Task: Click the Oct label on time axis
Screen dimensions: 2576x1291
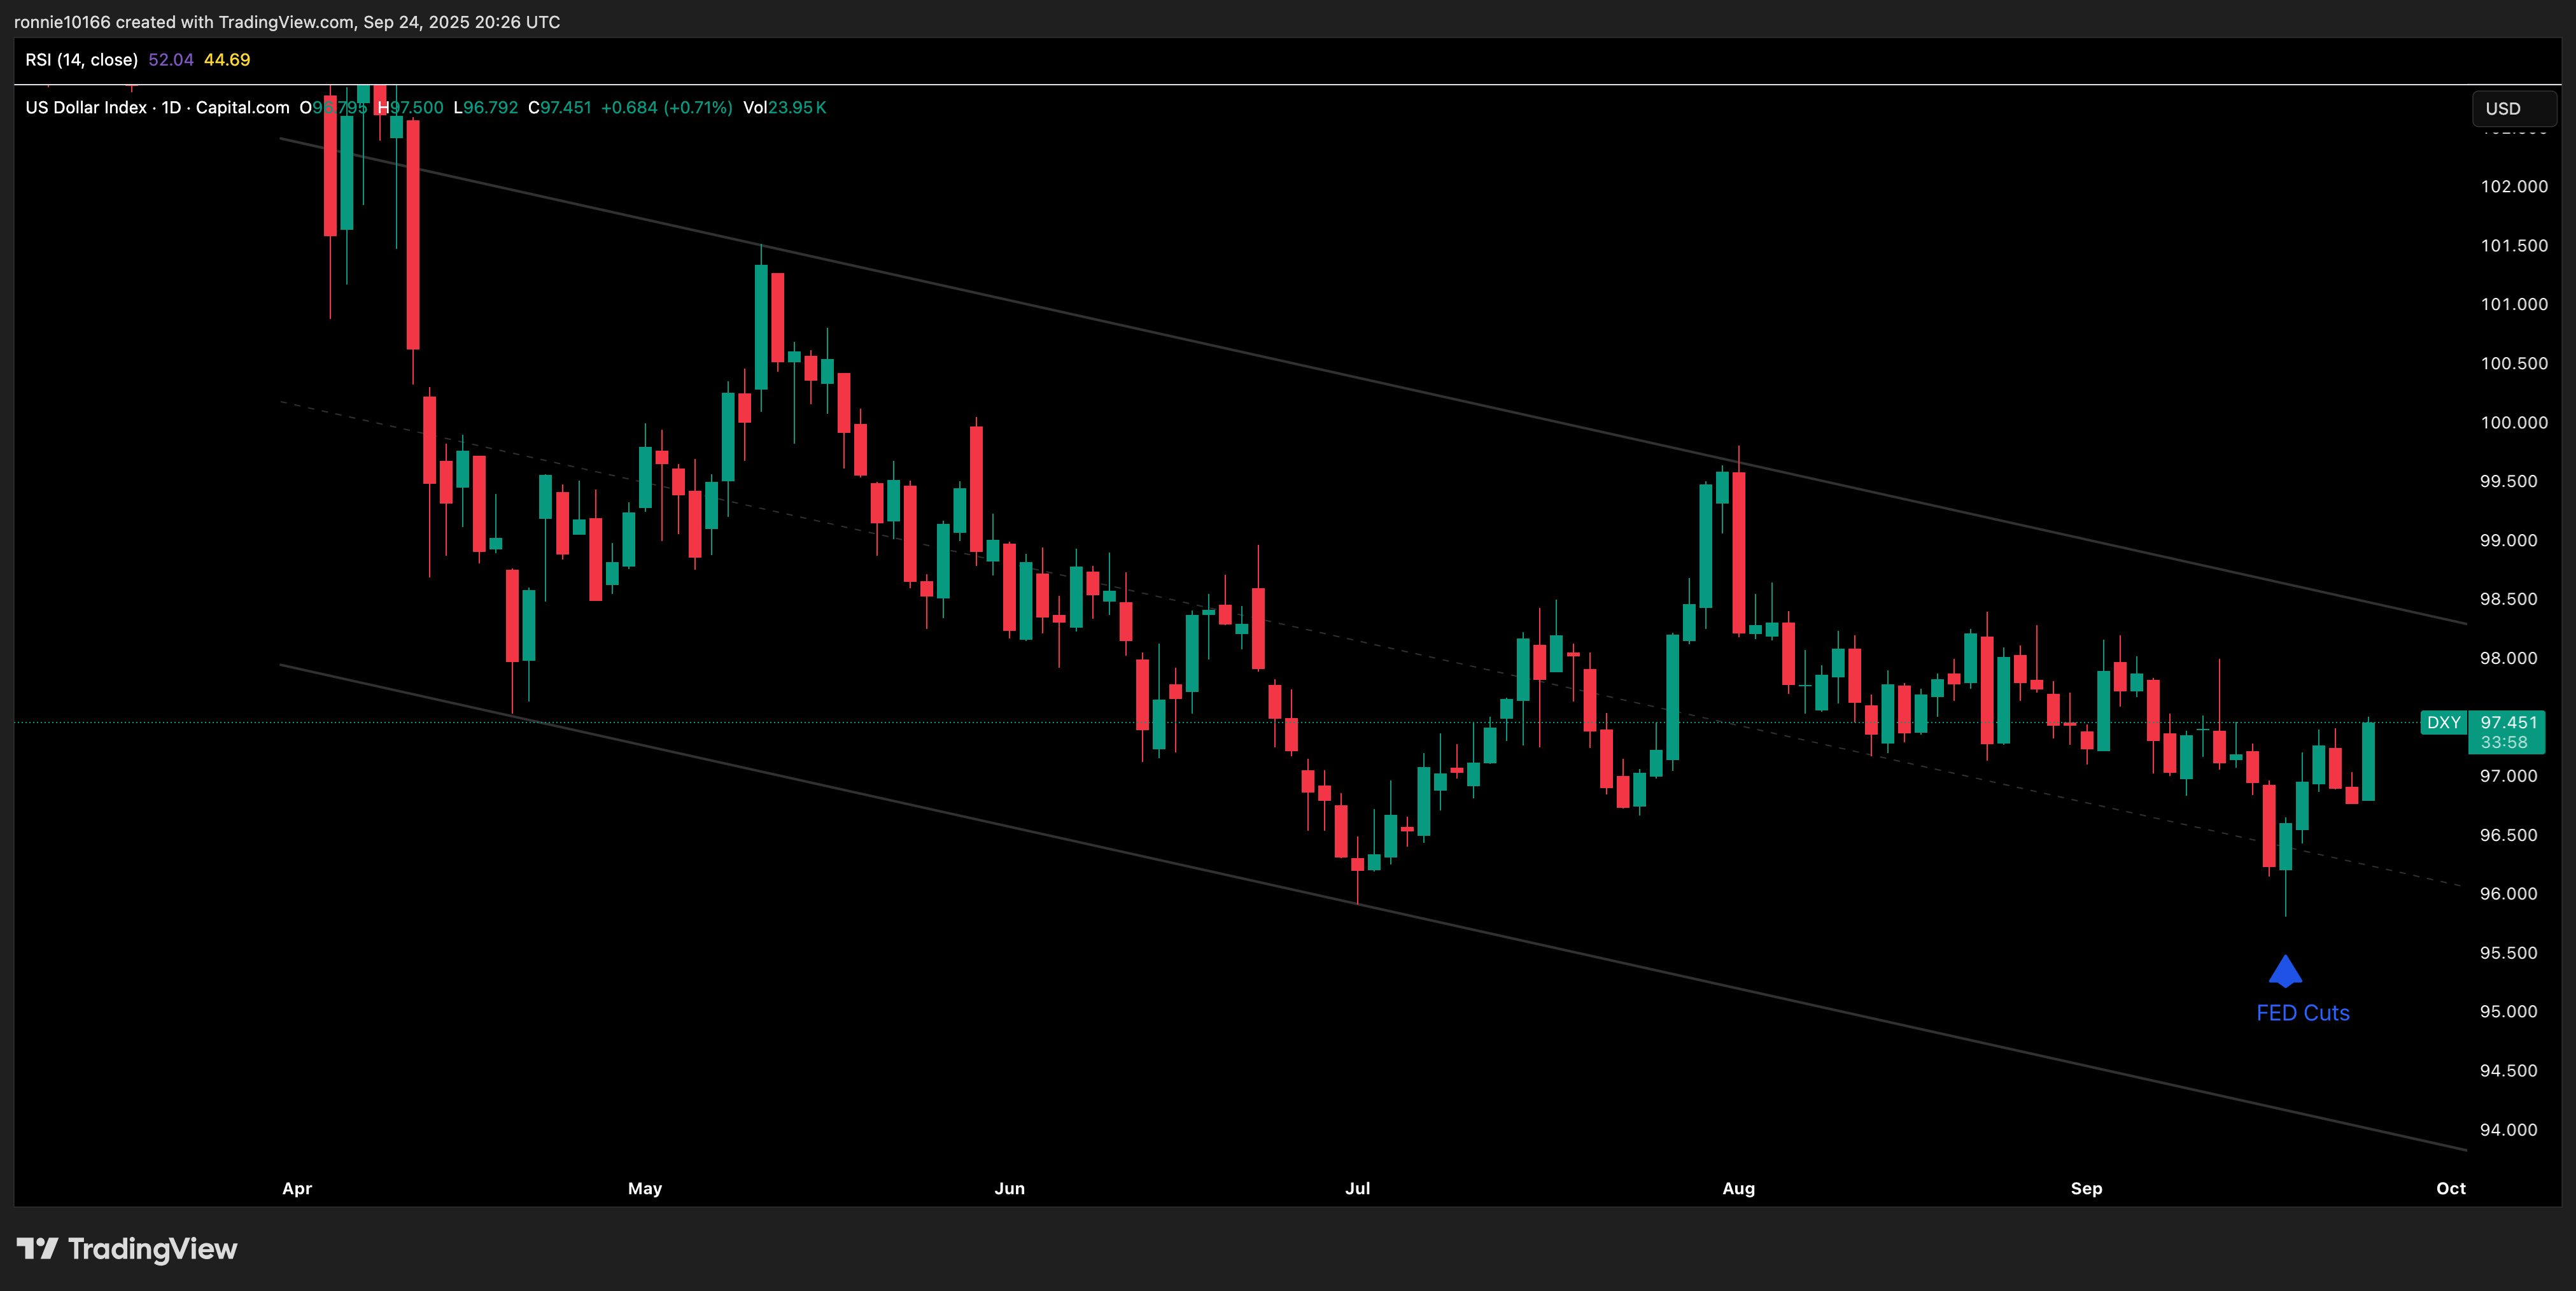Action: pyautogui.click(x=2450, y=1188)
